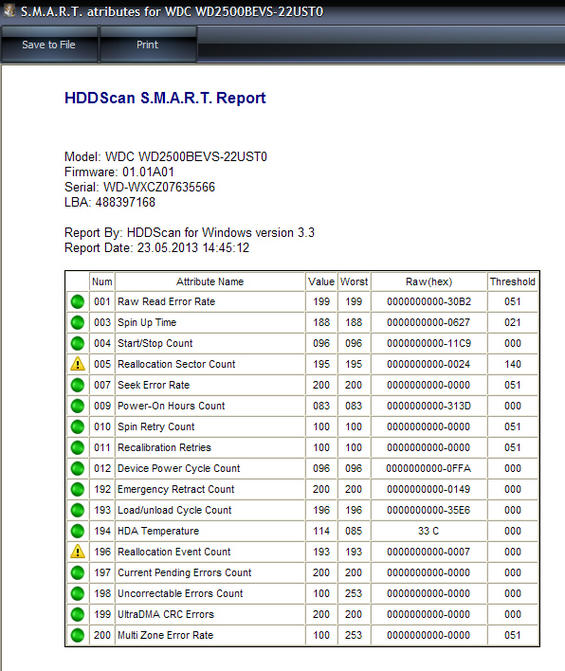Click warning icon for Reallocation Event Count
Image resolution: width=565 pixels, height=671 pixels.
click(x=77, y=552)
